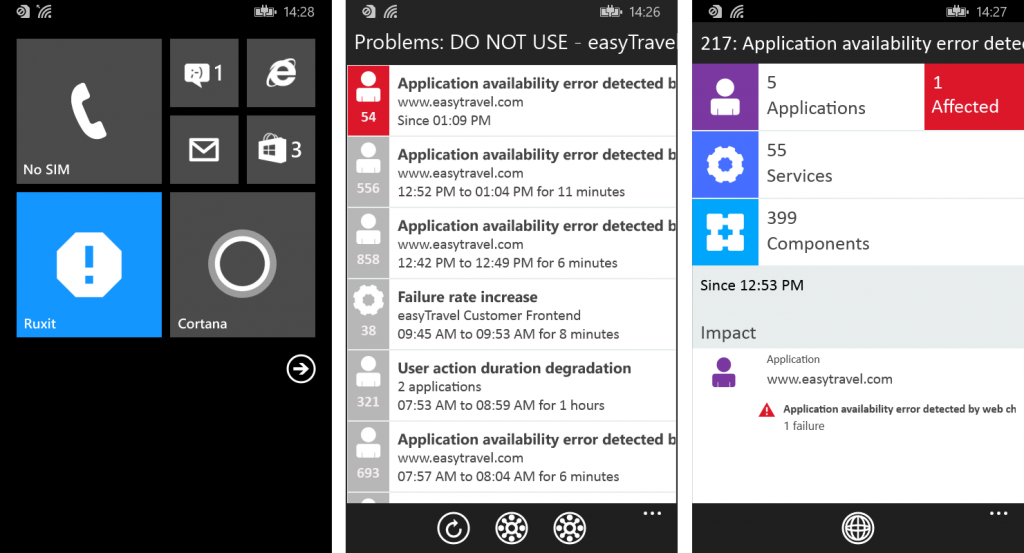Viewport: 1024px width, 553px height.
Task: Open problem lasting 12:42 PM to 12:49 PM
Action: (512, 242)
